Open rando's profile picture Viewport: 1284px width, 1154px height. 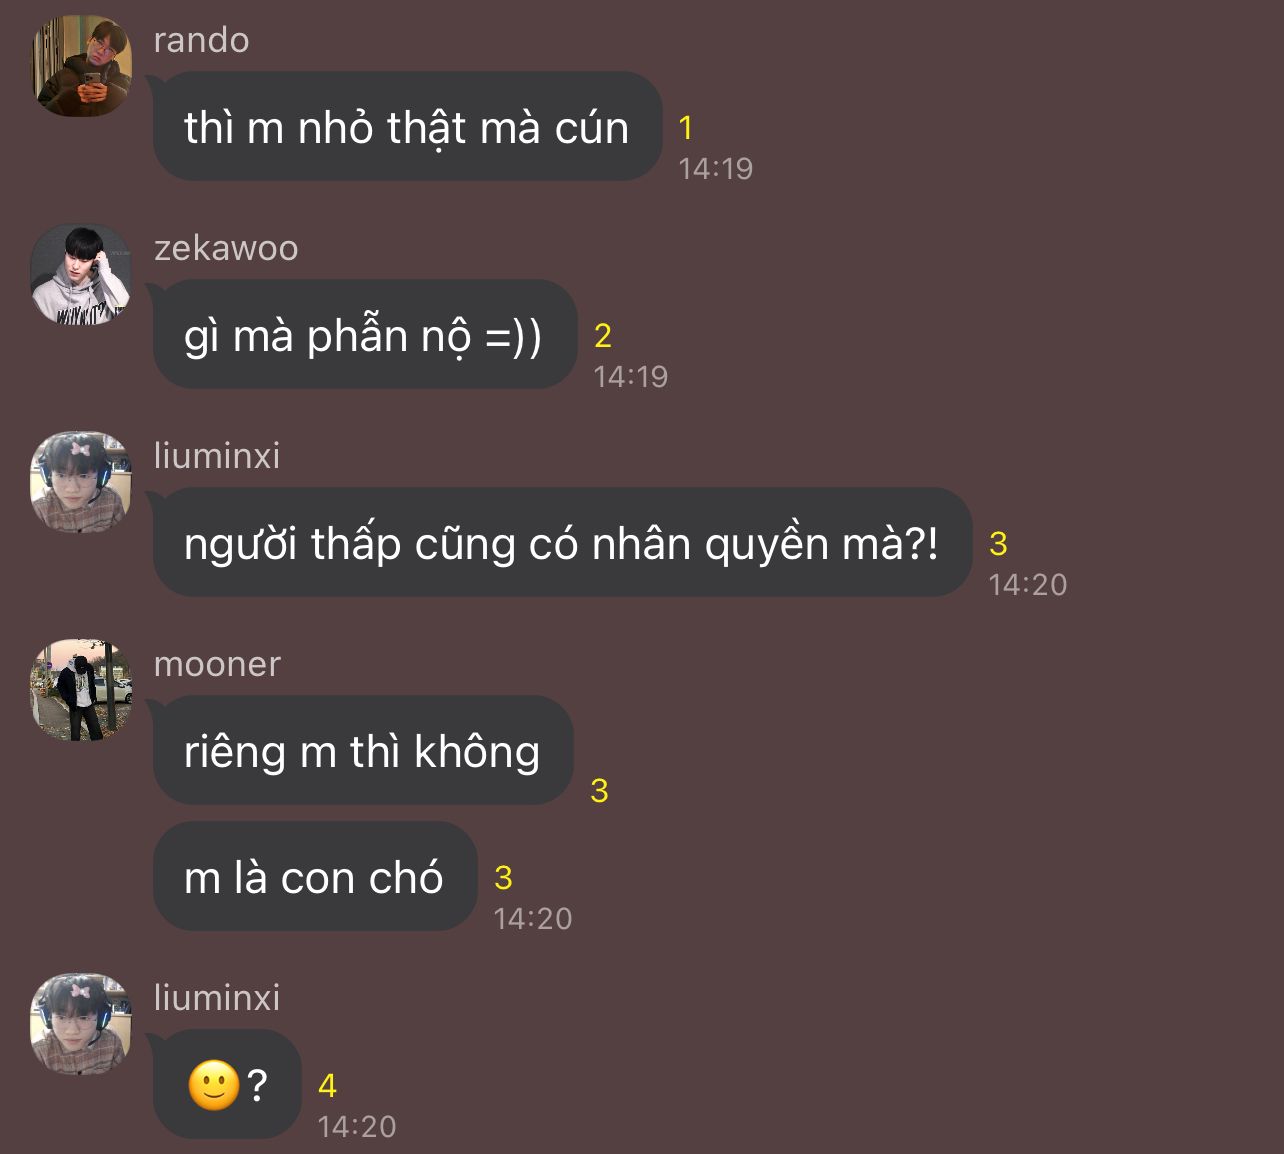point(82,66)
